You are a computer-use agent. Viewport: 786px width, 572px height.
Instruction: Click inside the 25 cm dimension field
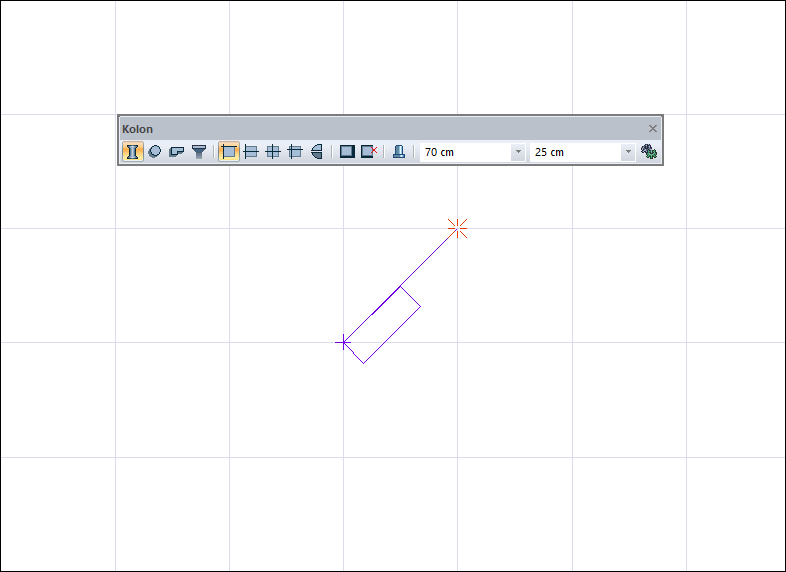point(574,152)
